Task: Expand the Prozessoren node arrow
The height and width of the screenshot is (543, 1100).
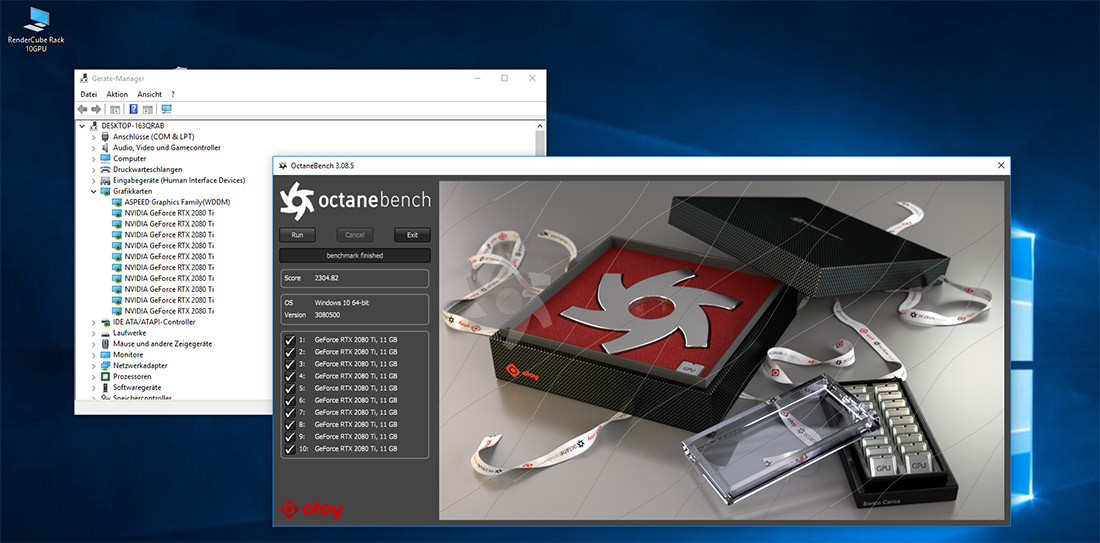Action: pyautogui.click(x=93, y=377)
